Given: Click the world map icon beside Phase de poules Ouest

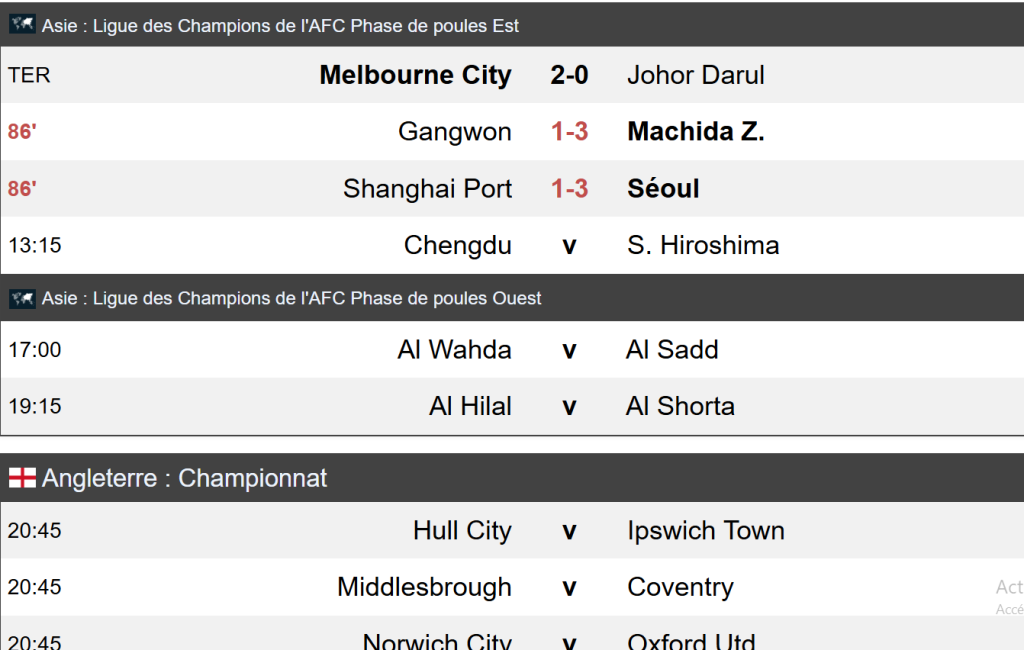Looking at the screenshot, I should (x=22, y=298).
